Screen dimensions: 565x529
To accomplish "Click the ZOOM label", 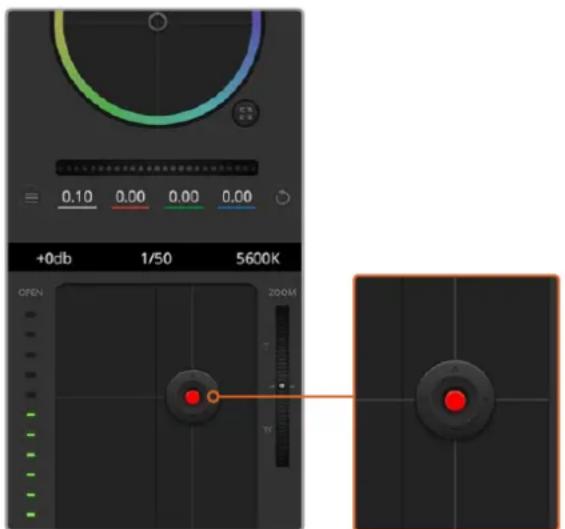I will coord(282,292).
